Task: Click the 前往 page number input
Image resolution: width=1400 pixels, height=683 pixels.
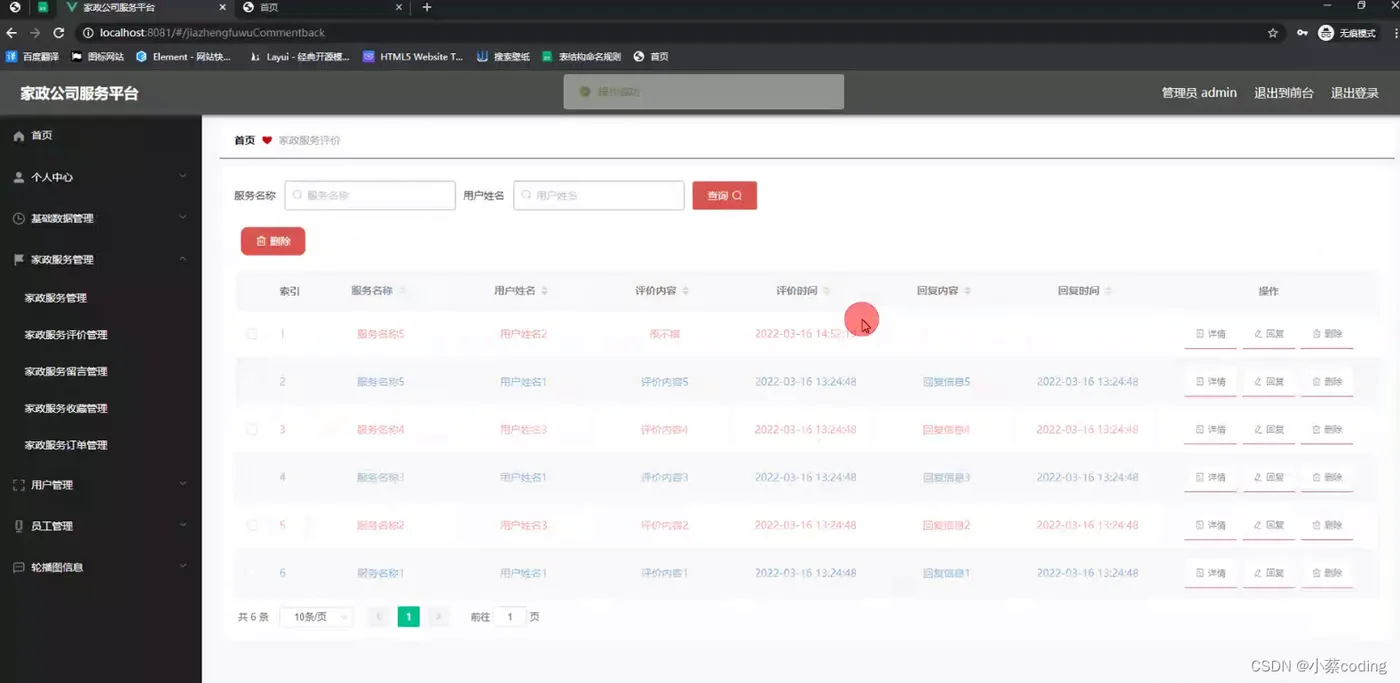Action: 510,617
